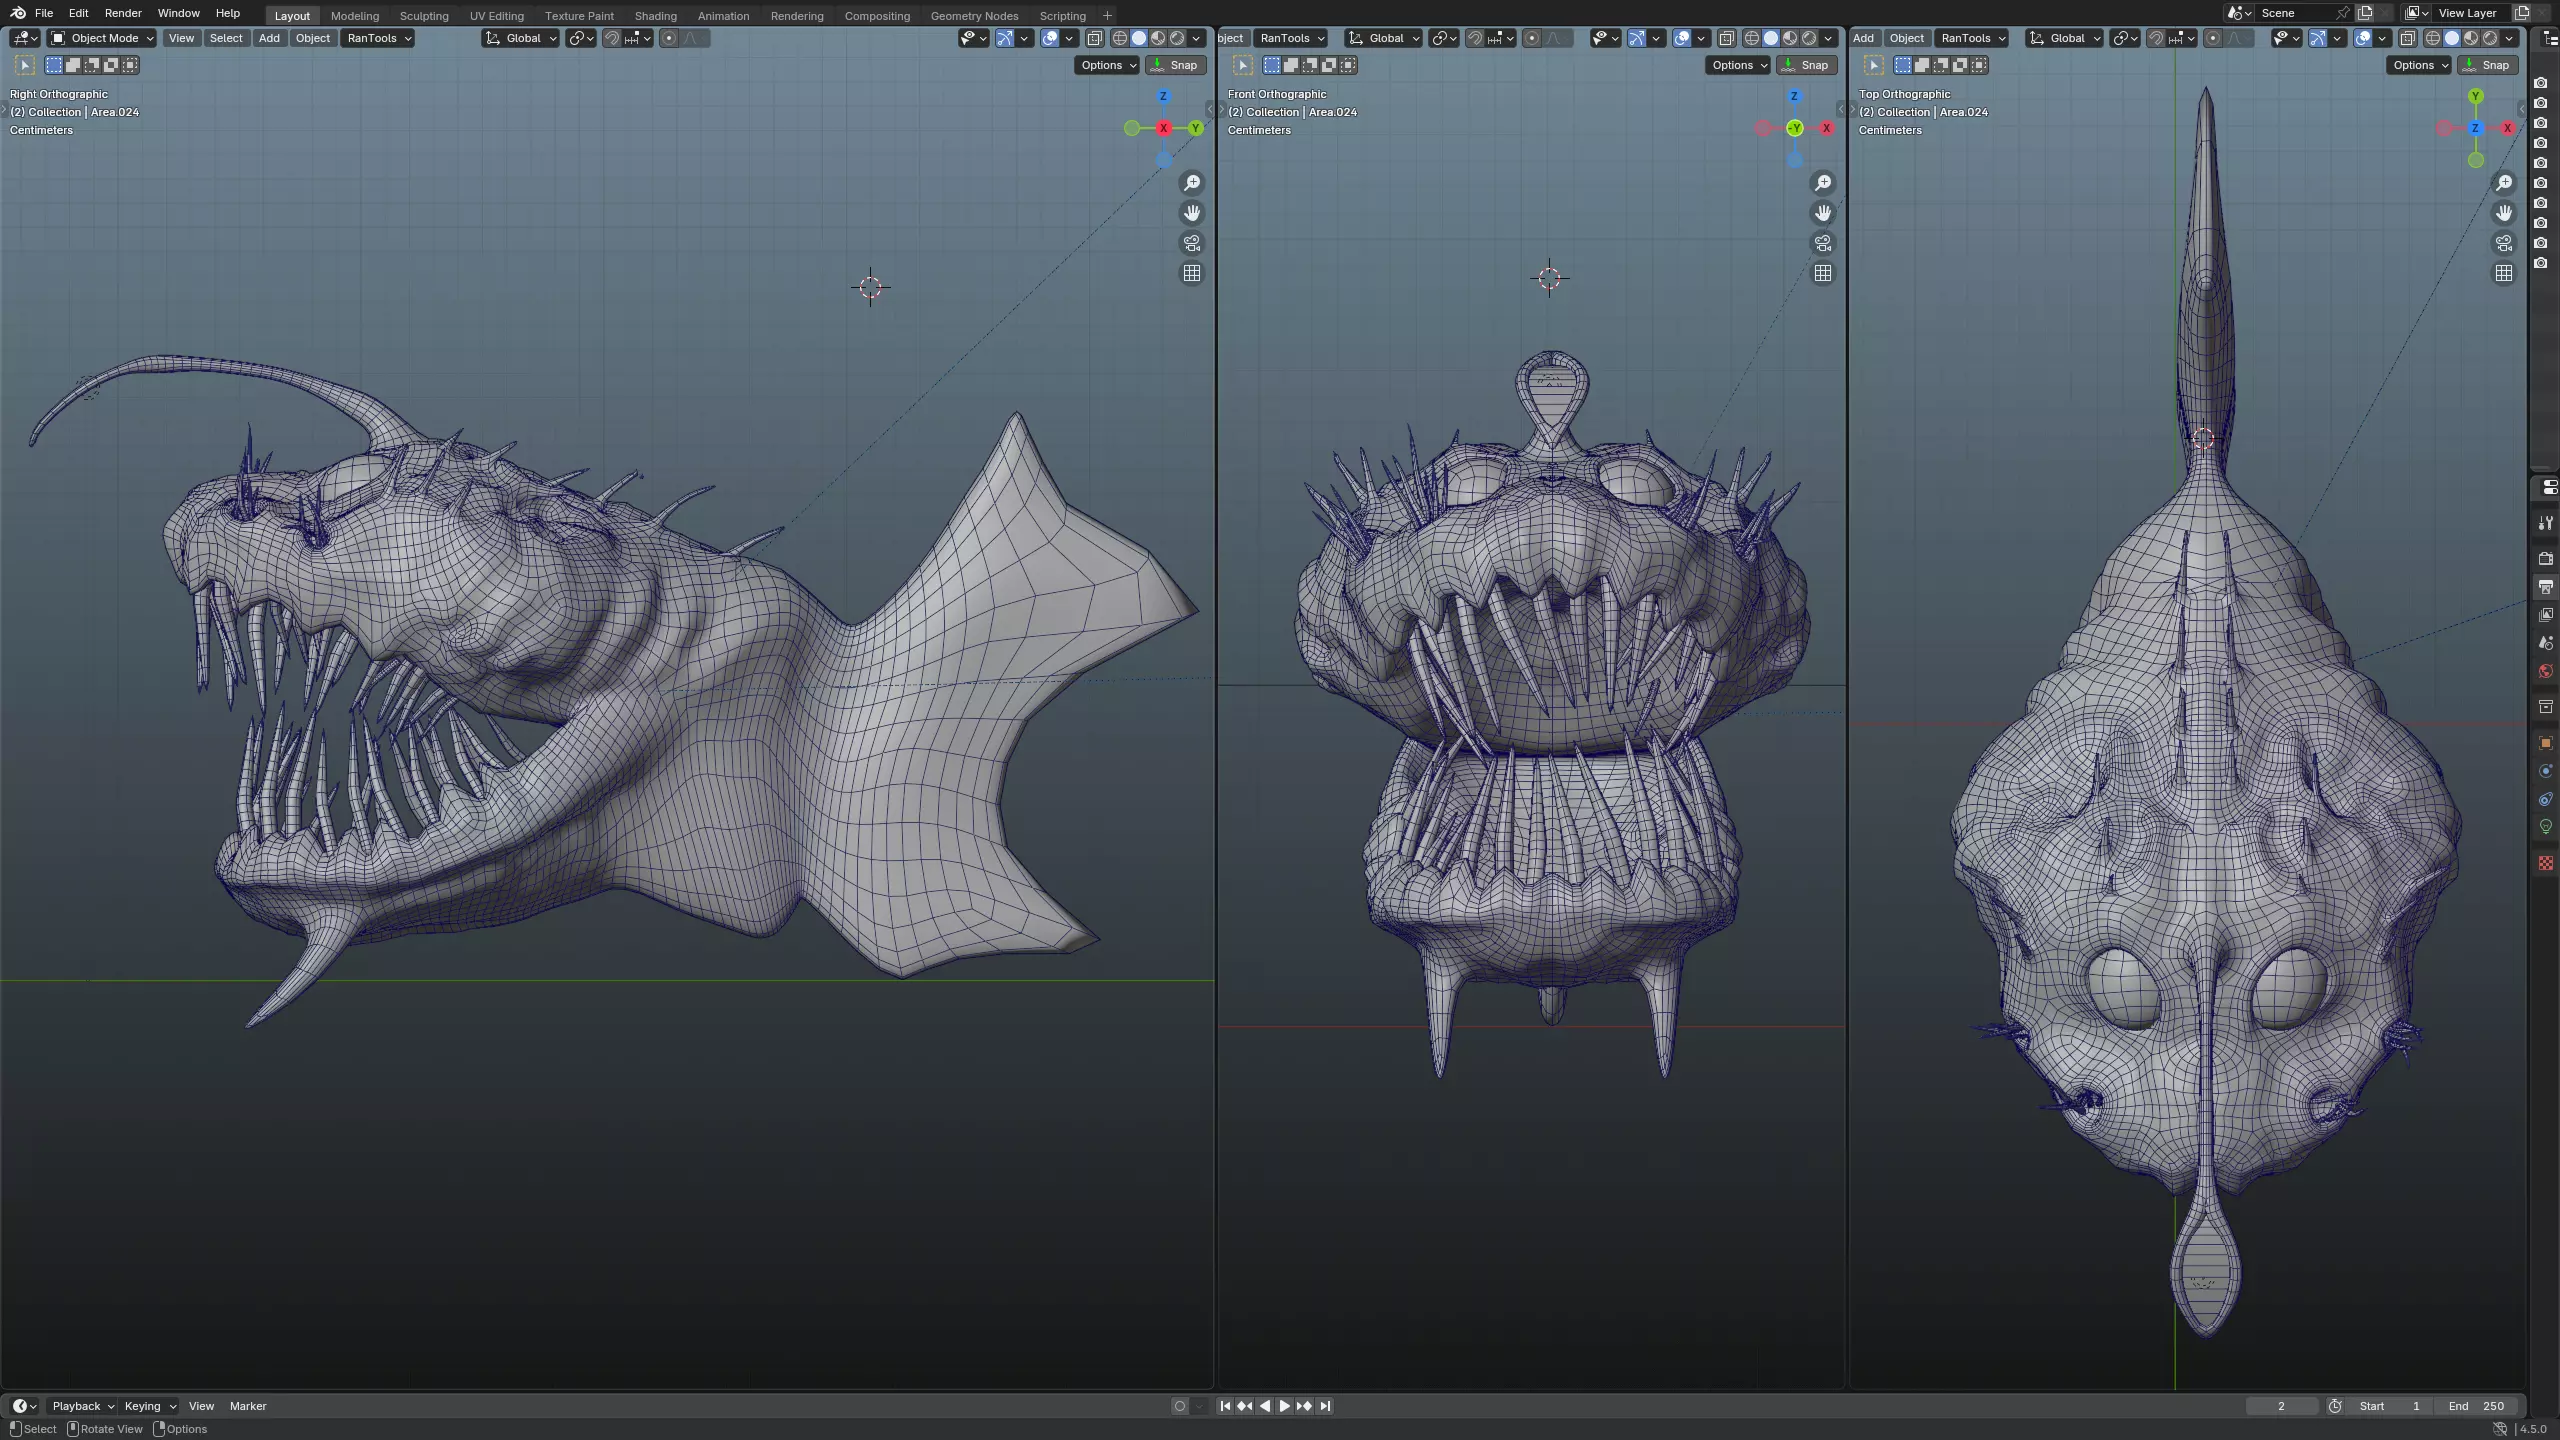Screen dimensions: 2560x1440
Task: Open RanTools menu in left viewport
Action: (379, 38)
